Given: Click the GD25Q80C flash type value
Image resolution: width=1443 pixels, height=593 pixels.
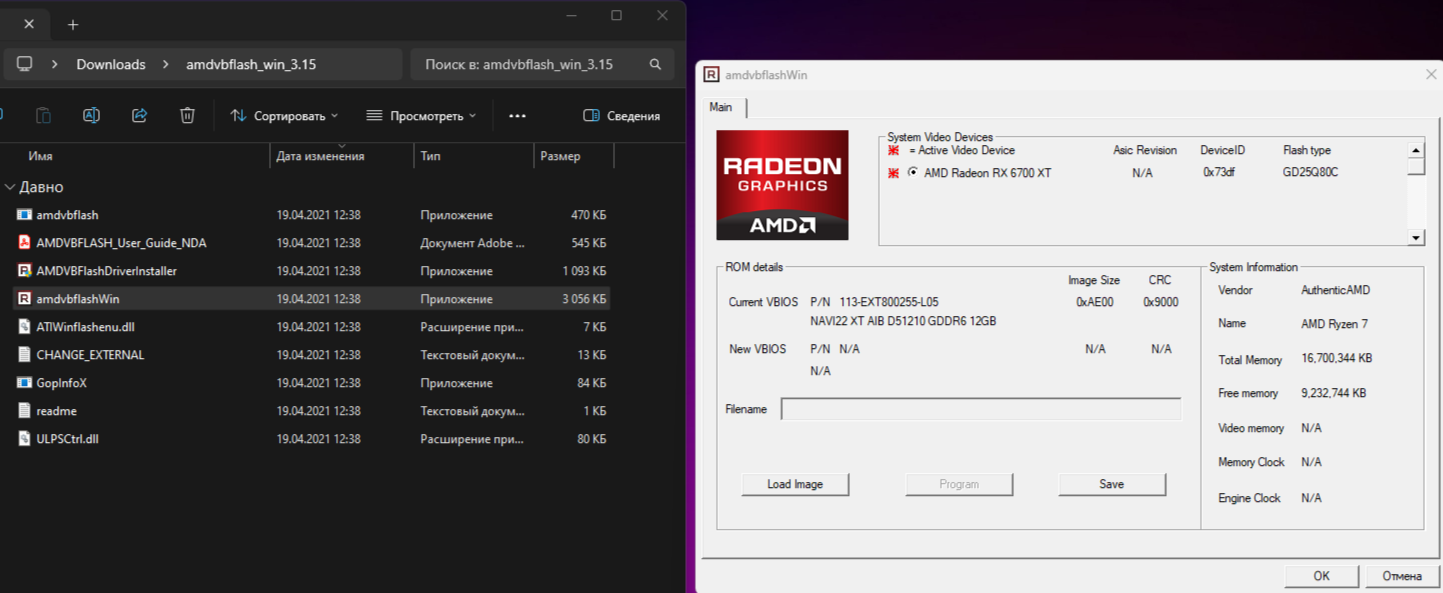Looking at the screenshot, I should [x=1310, y=173].
